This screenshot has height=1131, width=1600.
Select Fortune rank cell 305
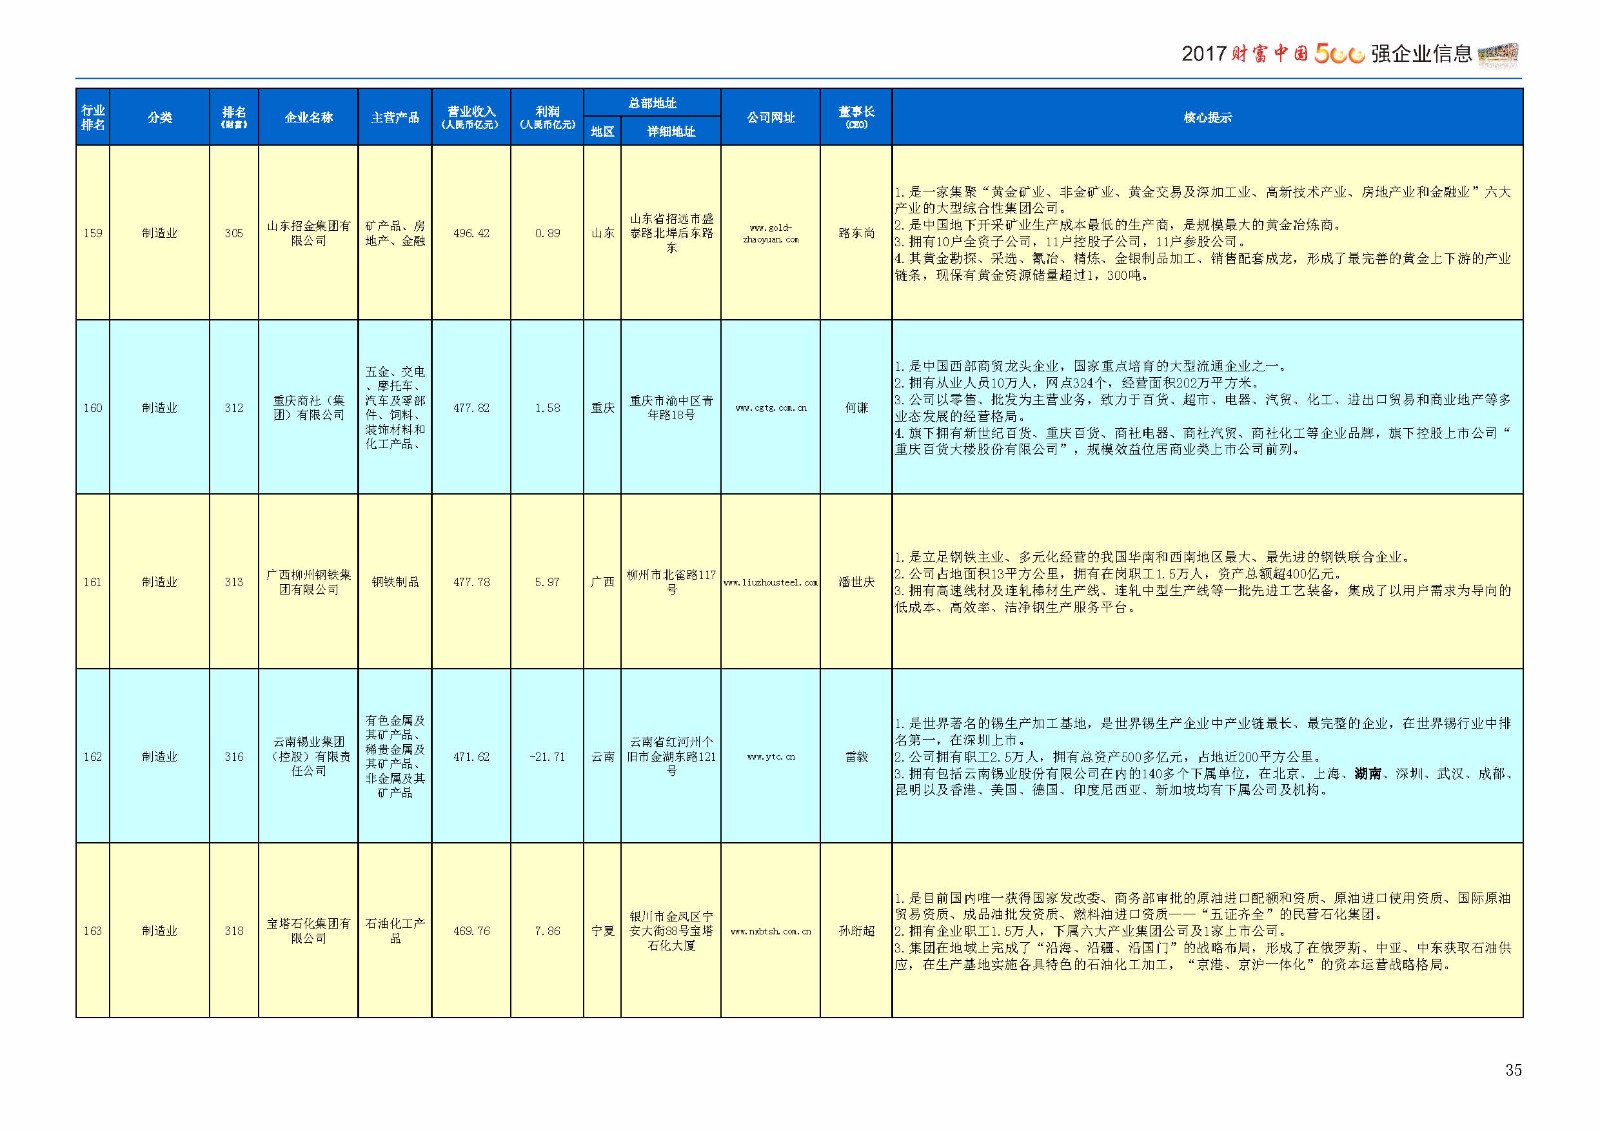(x=234, y=233)
